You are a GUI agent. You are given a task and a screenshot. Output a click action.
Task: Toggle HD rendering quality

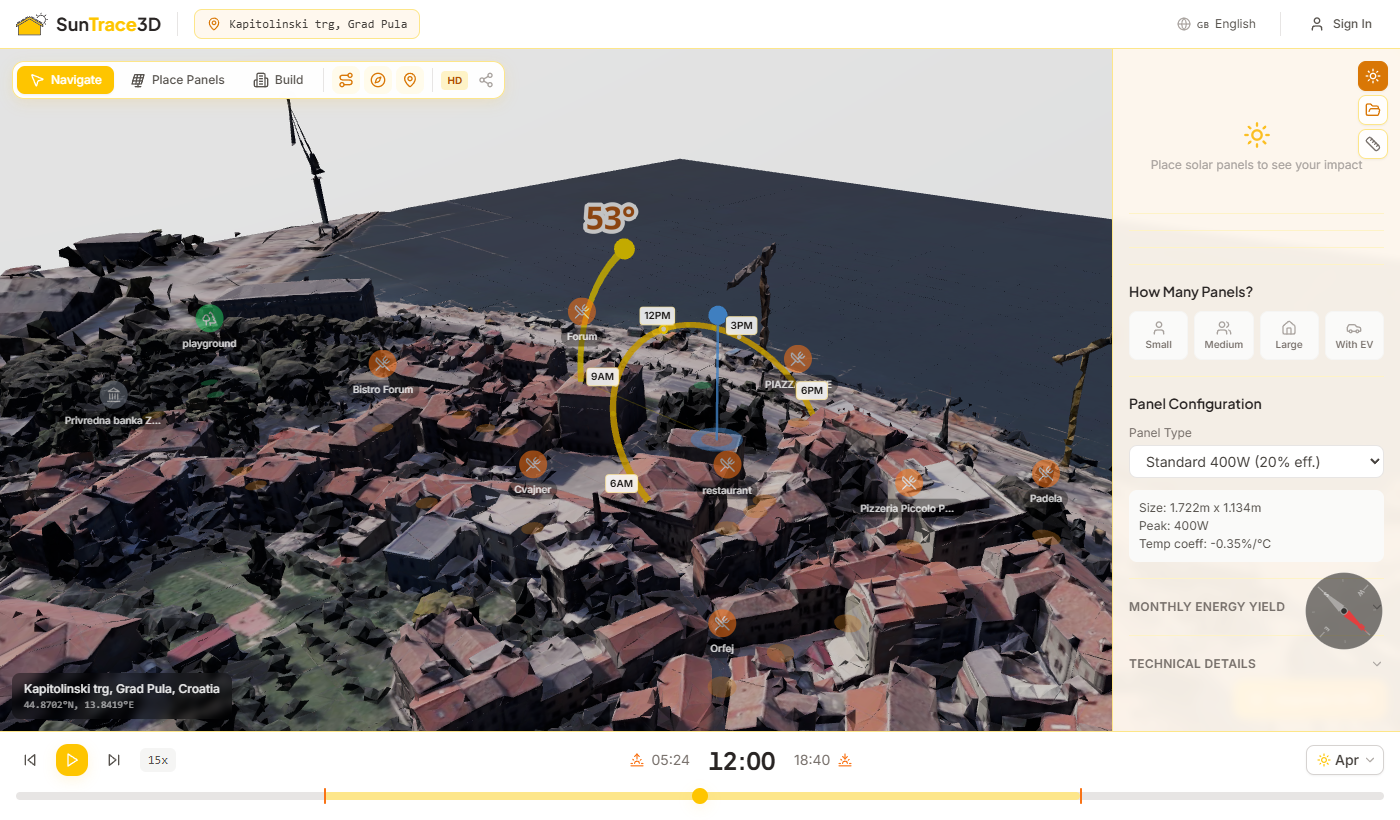(x=454, y=80)
